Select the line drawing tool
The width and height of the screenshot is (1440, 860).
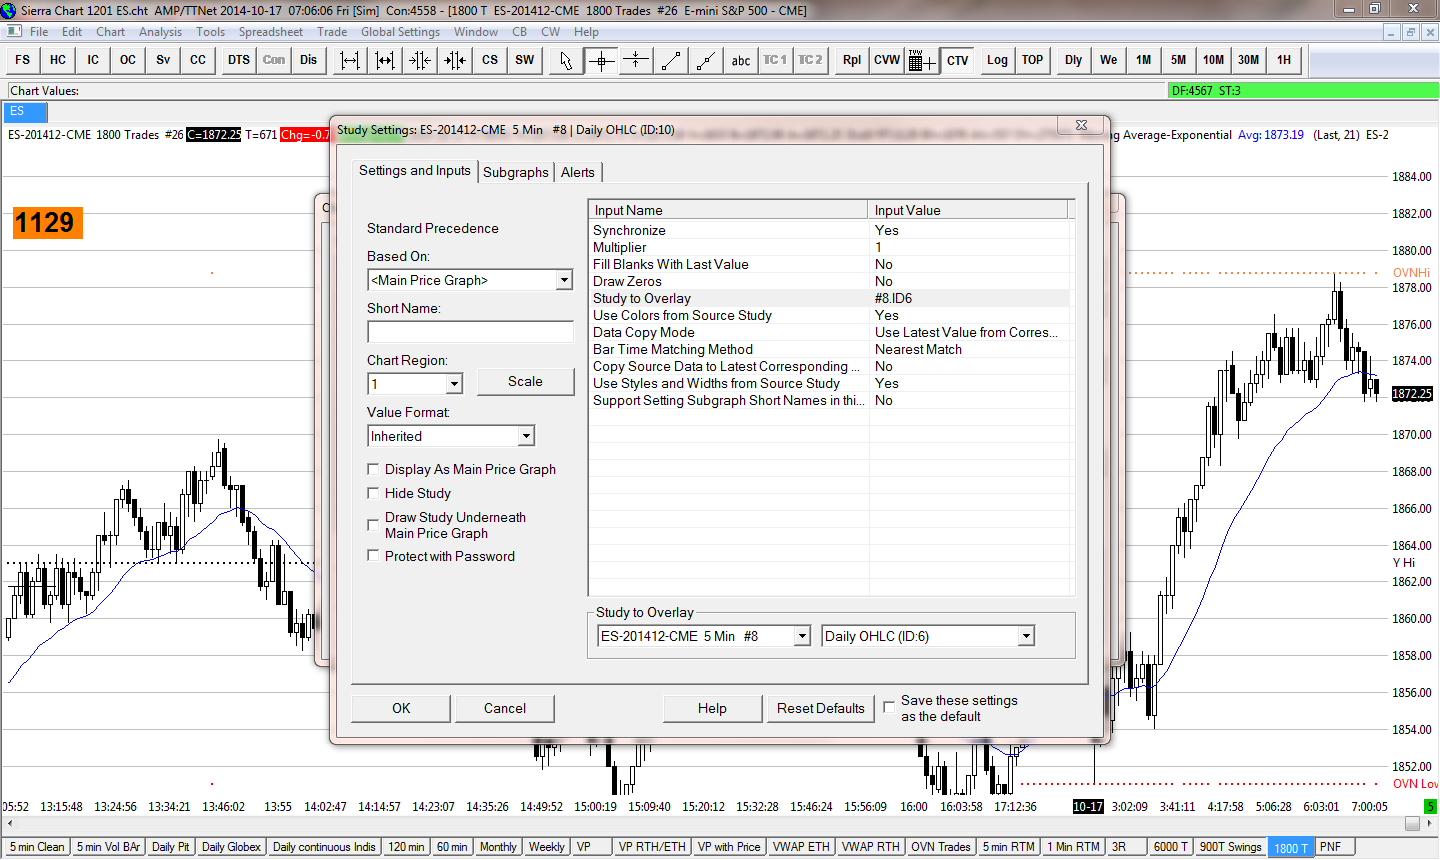point(671,60)
